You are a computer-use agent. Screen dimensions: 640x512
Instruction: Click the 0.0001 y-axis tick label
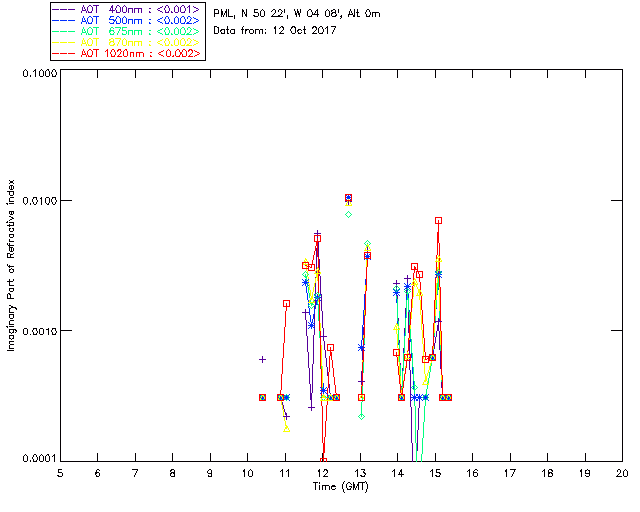pyautogui.click(x=39, y=459)
